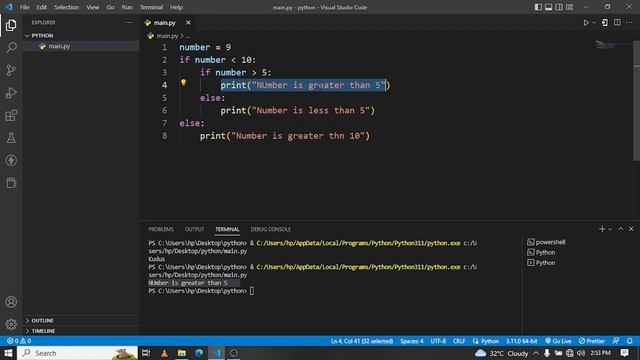The image size is (640, 360).
Task: Open the Source Control view
Action: [x=11, y=70]
